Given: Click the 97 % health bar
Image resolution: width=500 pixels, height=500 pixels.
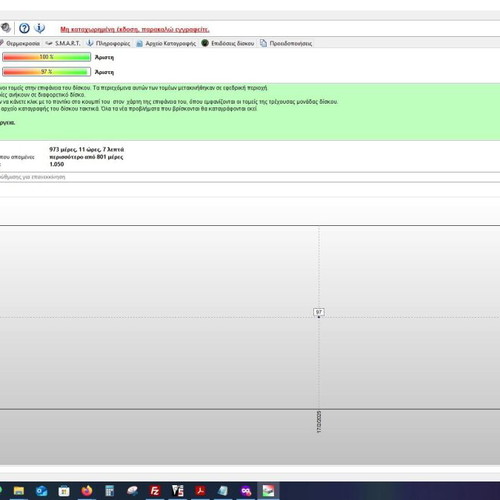Looking at the screenshot, I should coord(46,72).
